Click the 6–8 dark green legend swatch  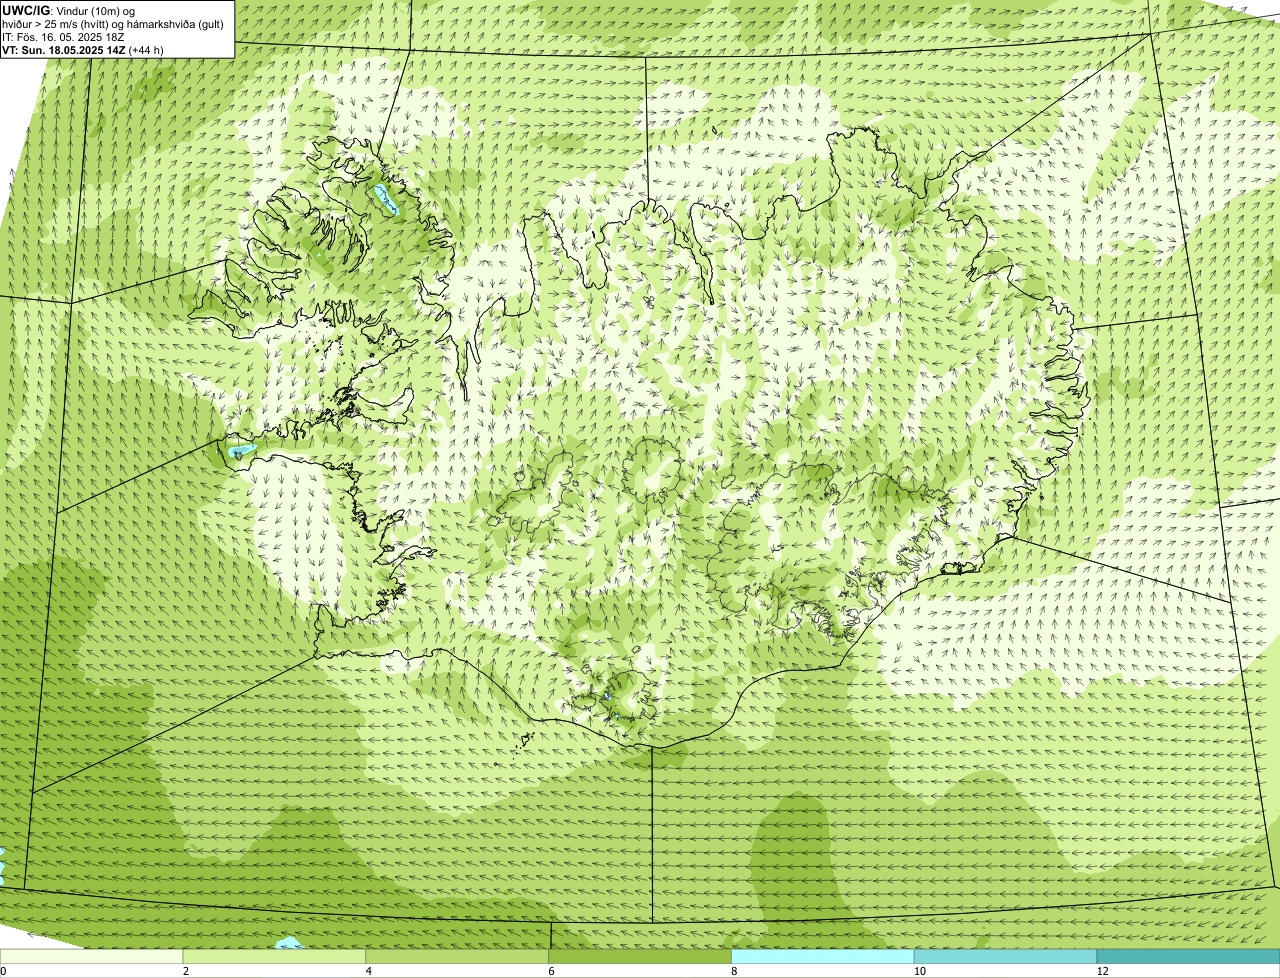click(x=641, y=956)
